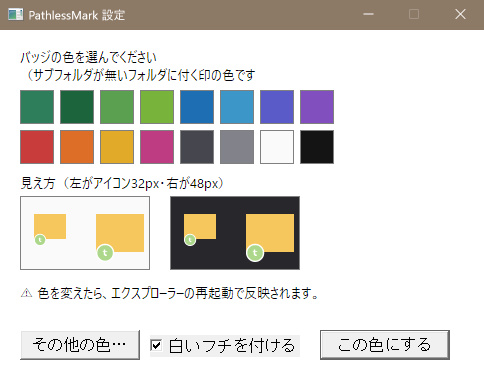Click the warning triangle icon
The image size is (484, 381).
26,293
